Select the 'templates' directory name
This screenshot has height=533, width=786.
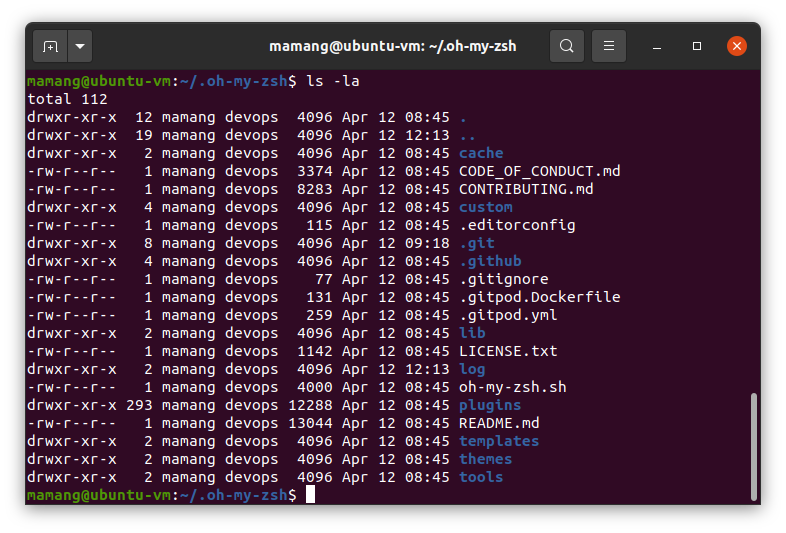499,441
